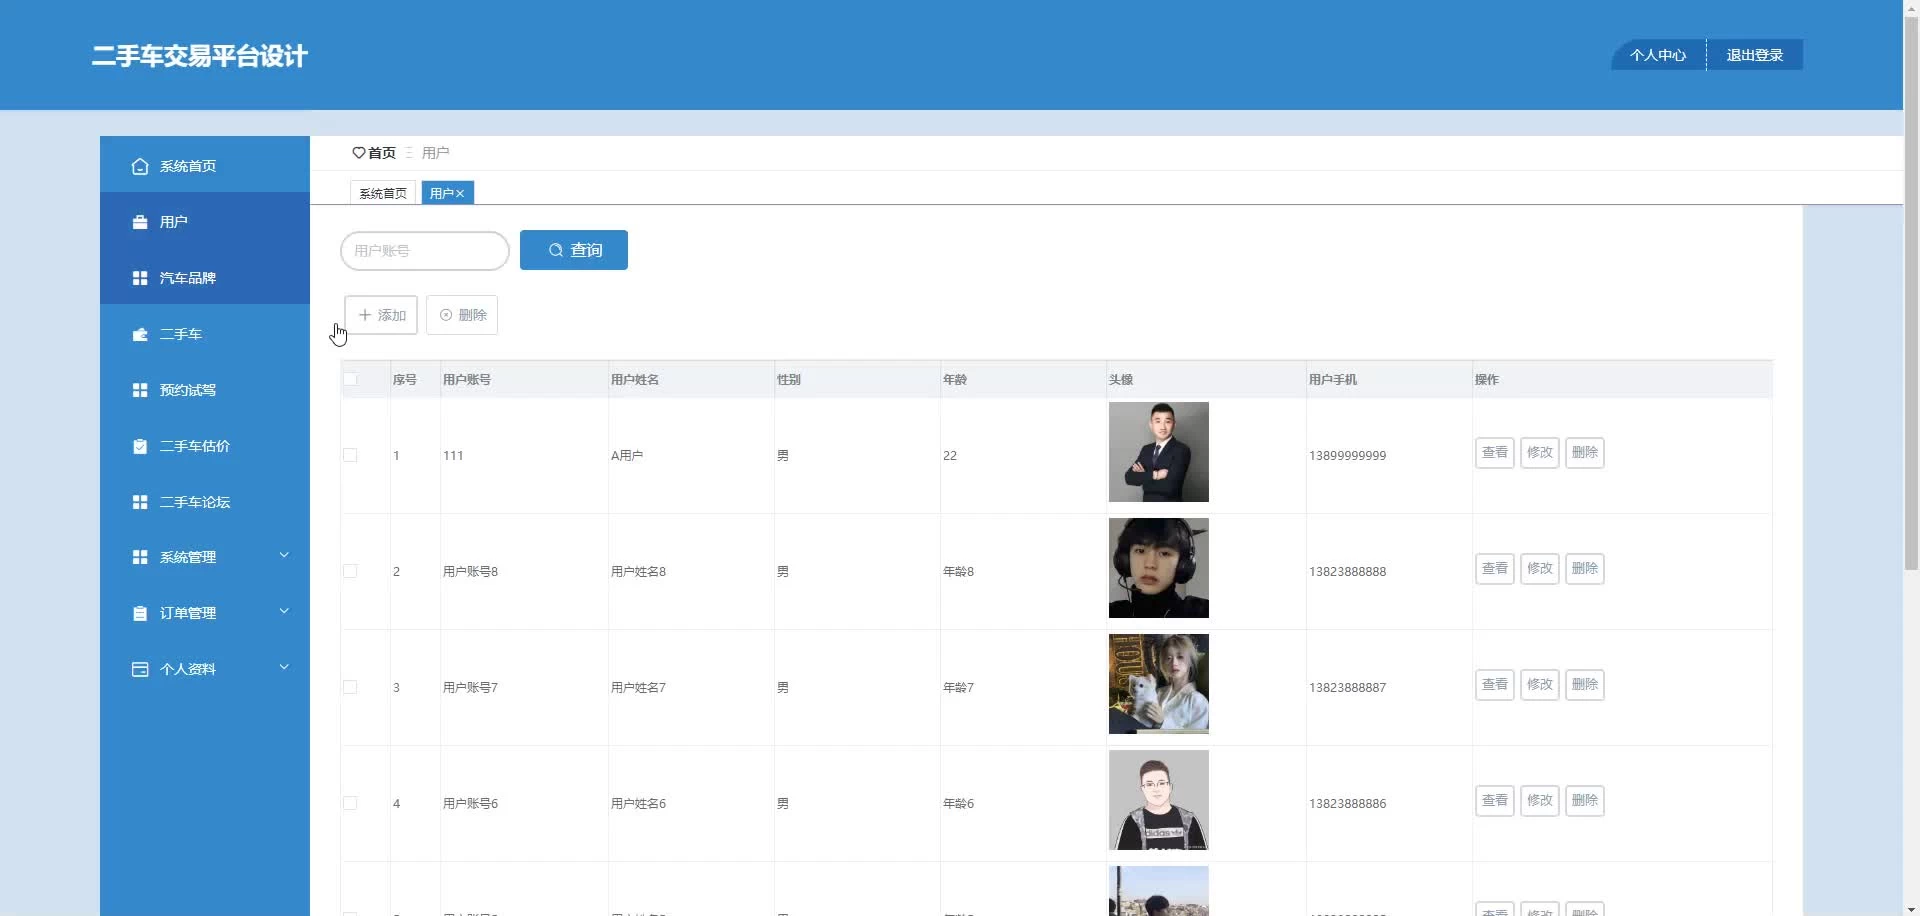Click the 用户手机 column header
1920x916 pixels.
[1333, 380]
